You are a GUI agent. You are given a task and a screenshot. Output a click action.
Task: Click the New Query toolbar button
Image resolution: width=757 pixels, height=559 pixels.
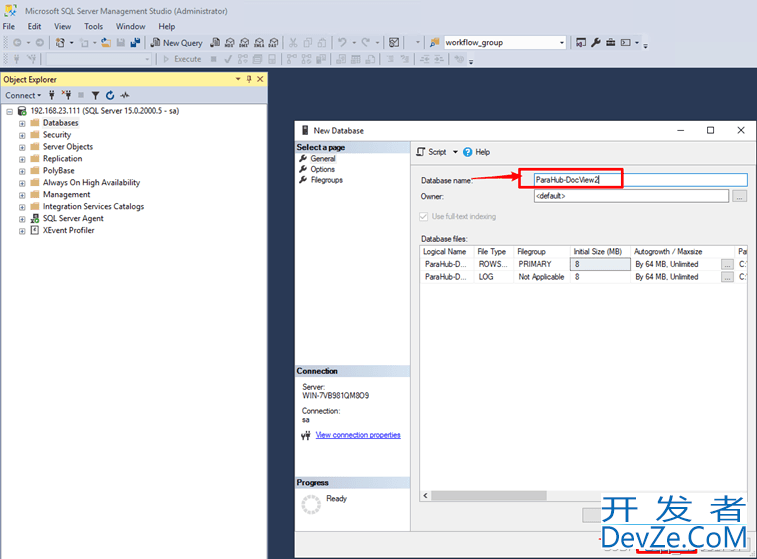176,43
